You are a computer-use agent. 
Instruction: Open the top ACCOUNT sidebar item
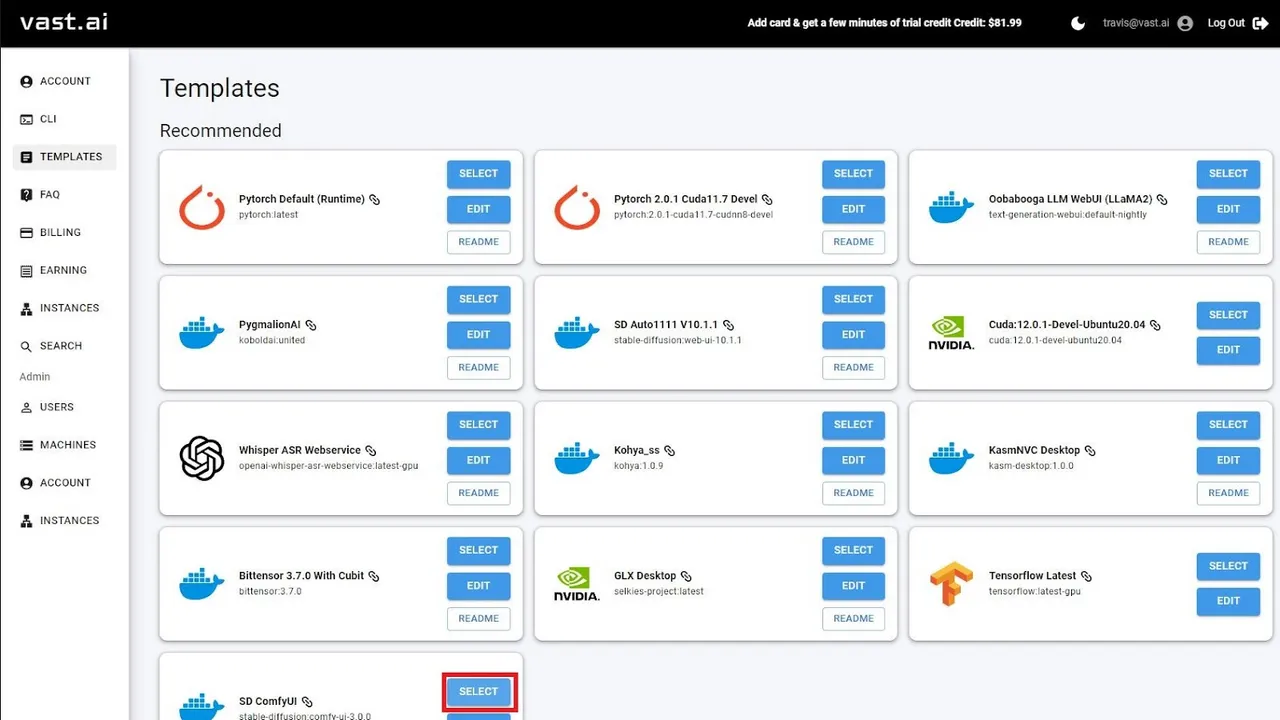click(x=65, y=81)
